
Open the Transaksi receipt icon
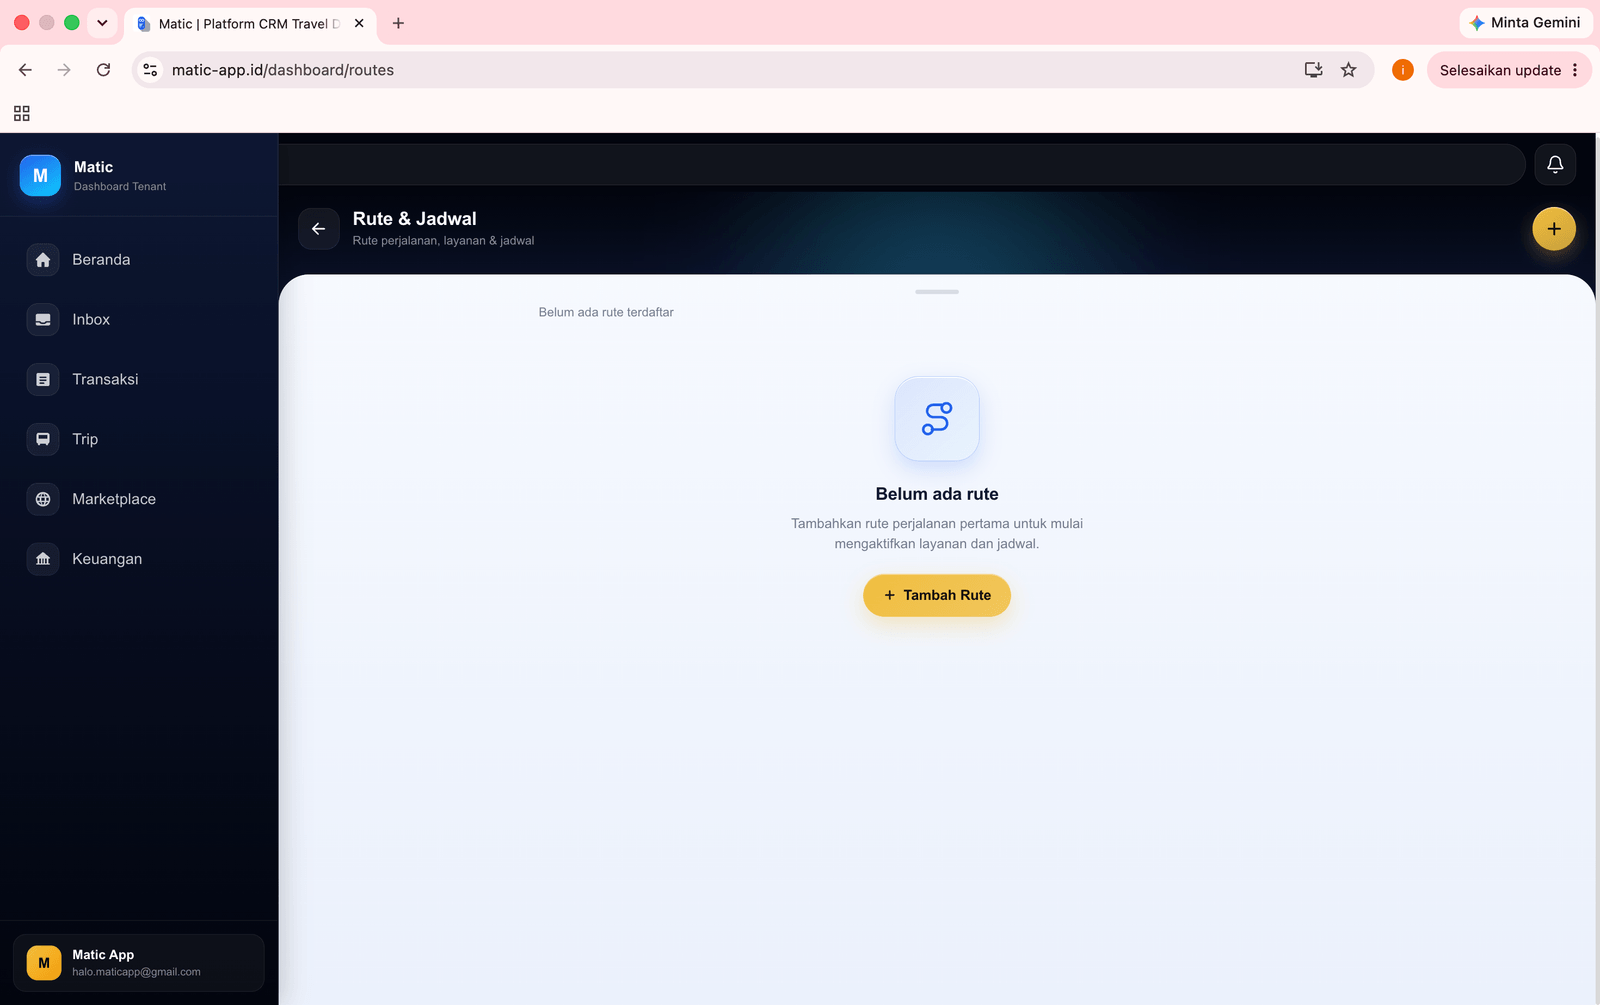[43, 380]
